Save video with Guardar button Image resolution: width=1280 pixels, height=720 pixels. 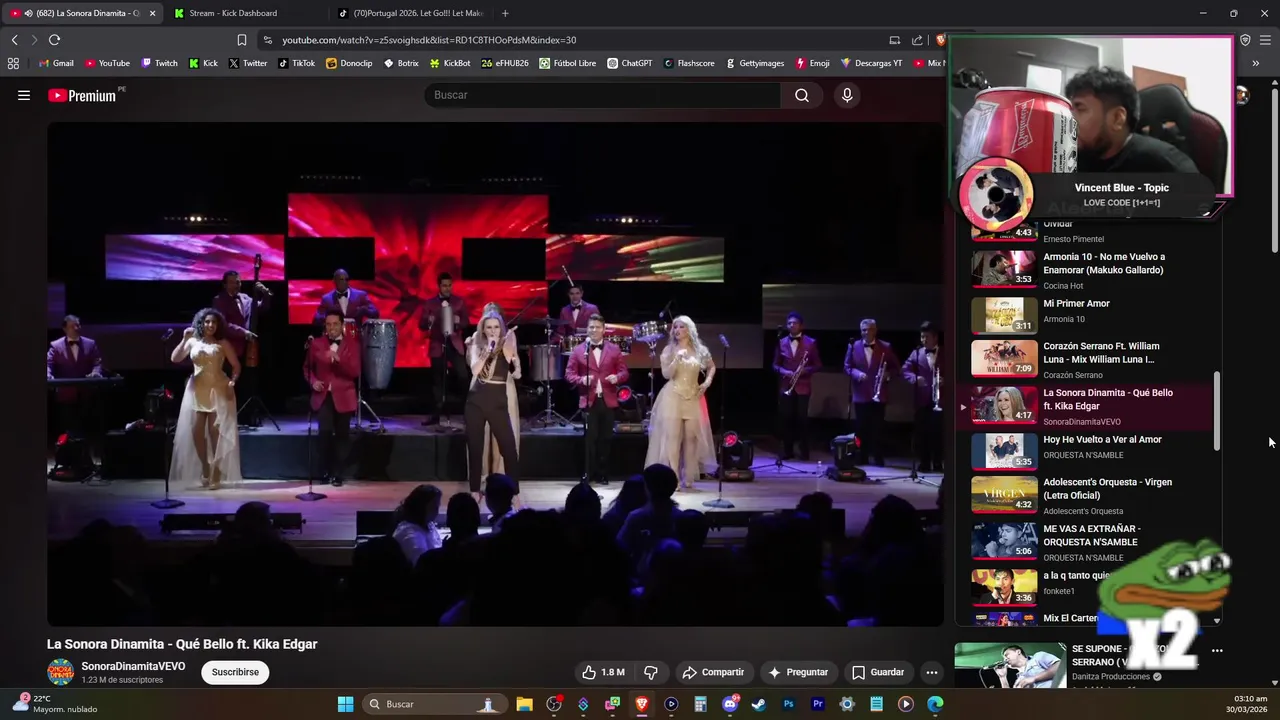[x=878, y=672]
